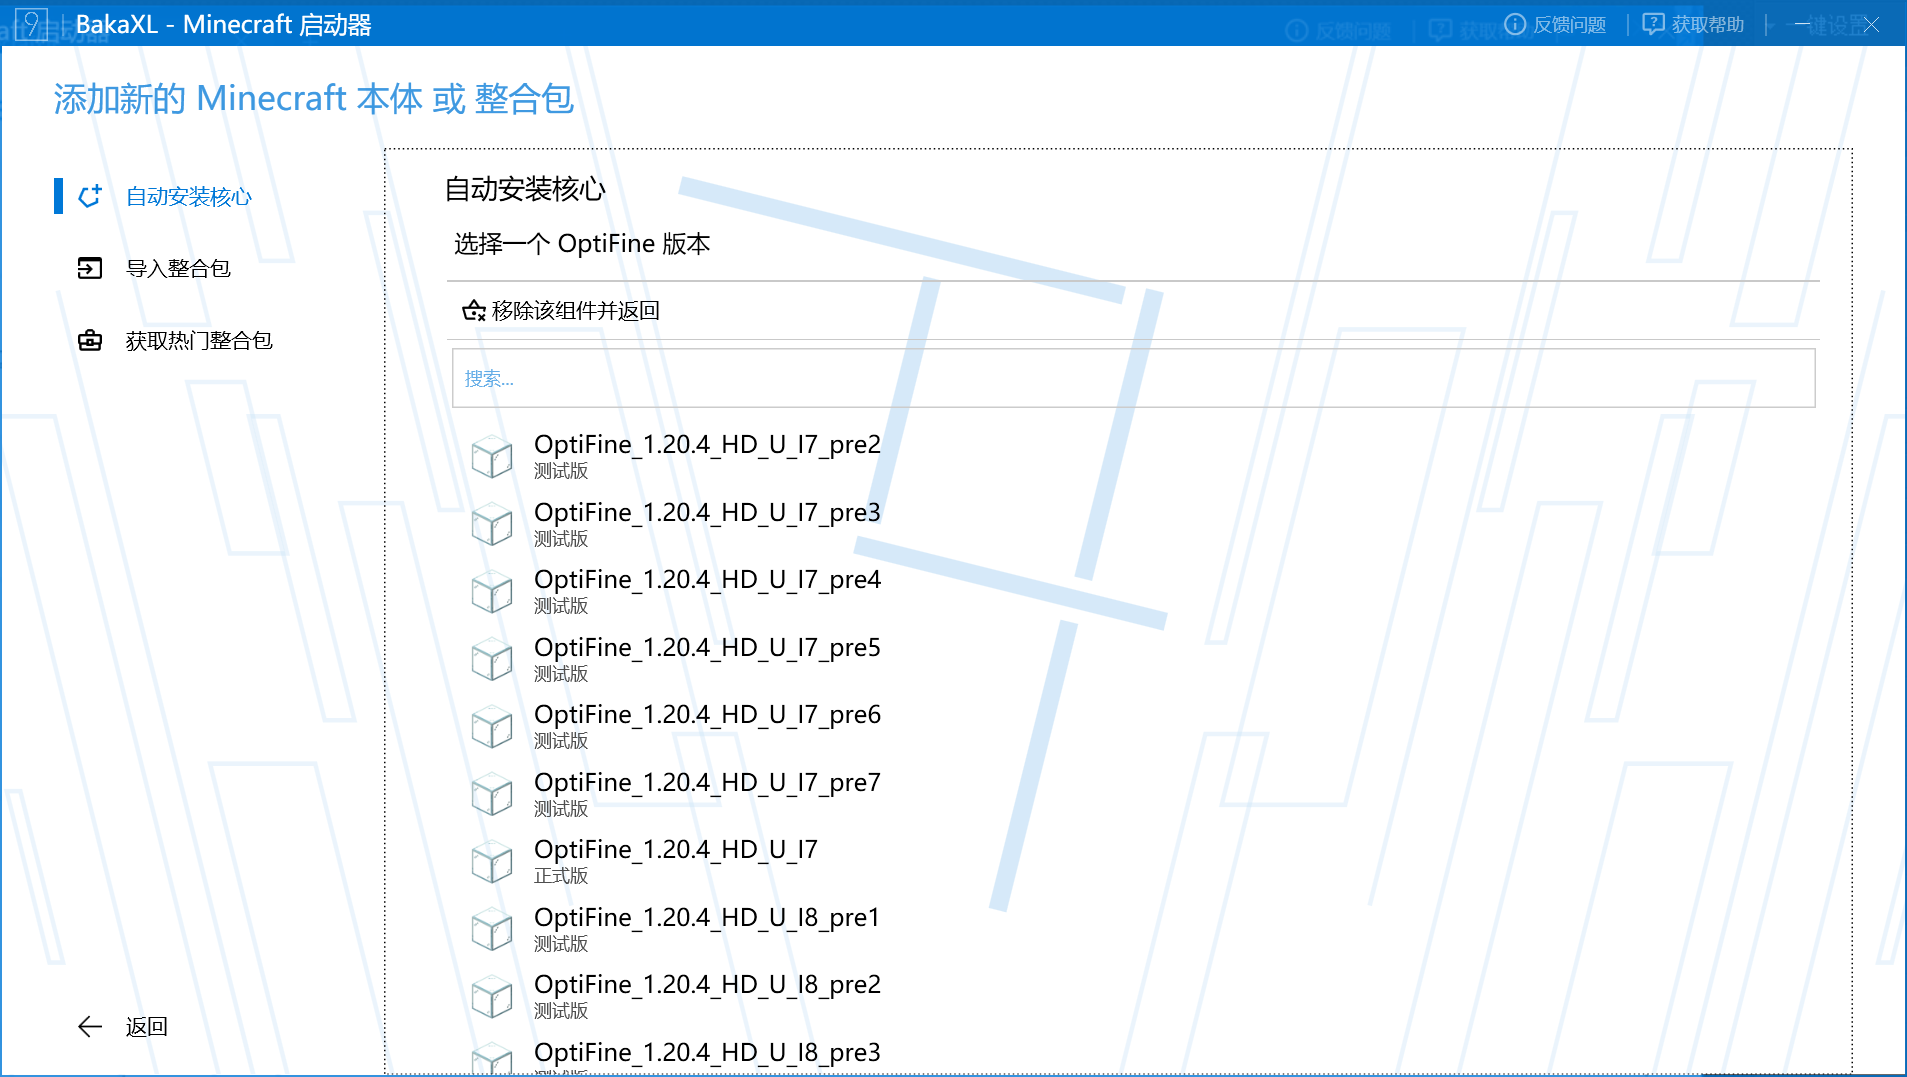Click the 反馈问题 info icon
Viewport: 1907px width, 1077px height.
point(1515,24)
